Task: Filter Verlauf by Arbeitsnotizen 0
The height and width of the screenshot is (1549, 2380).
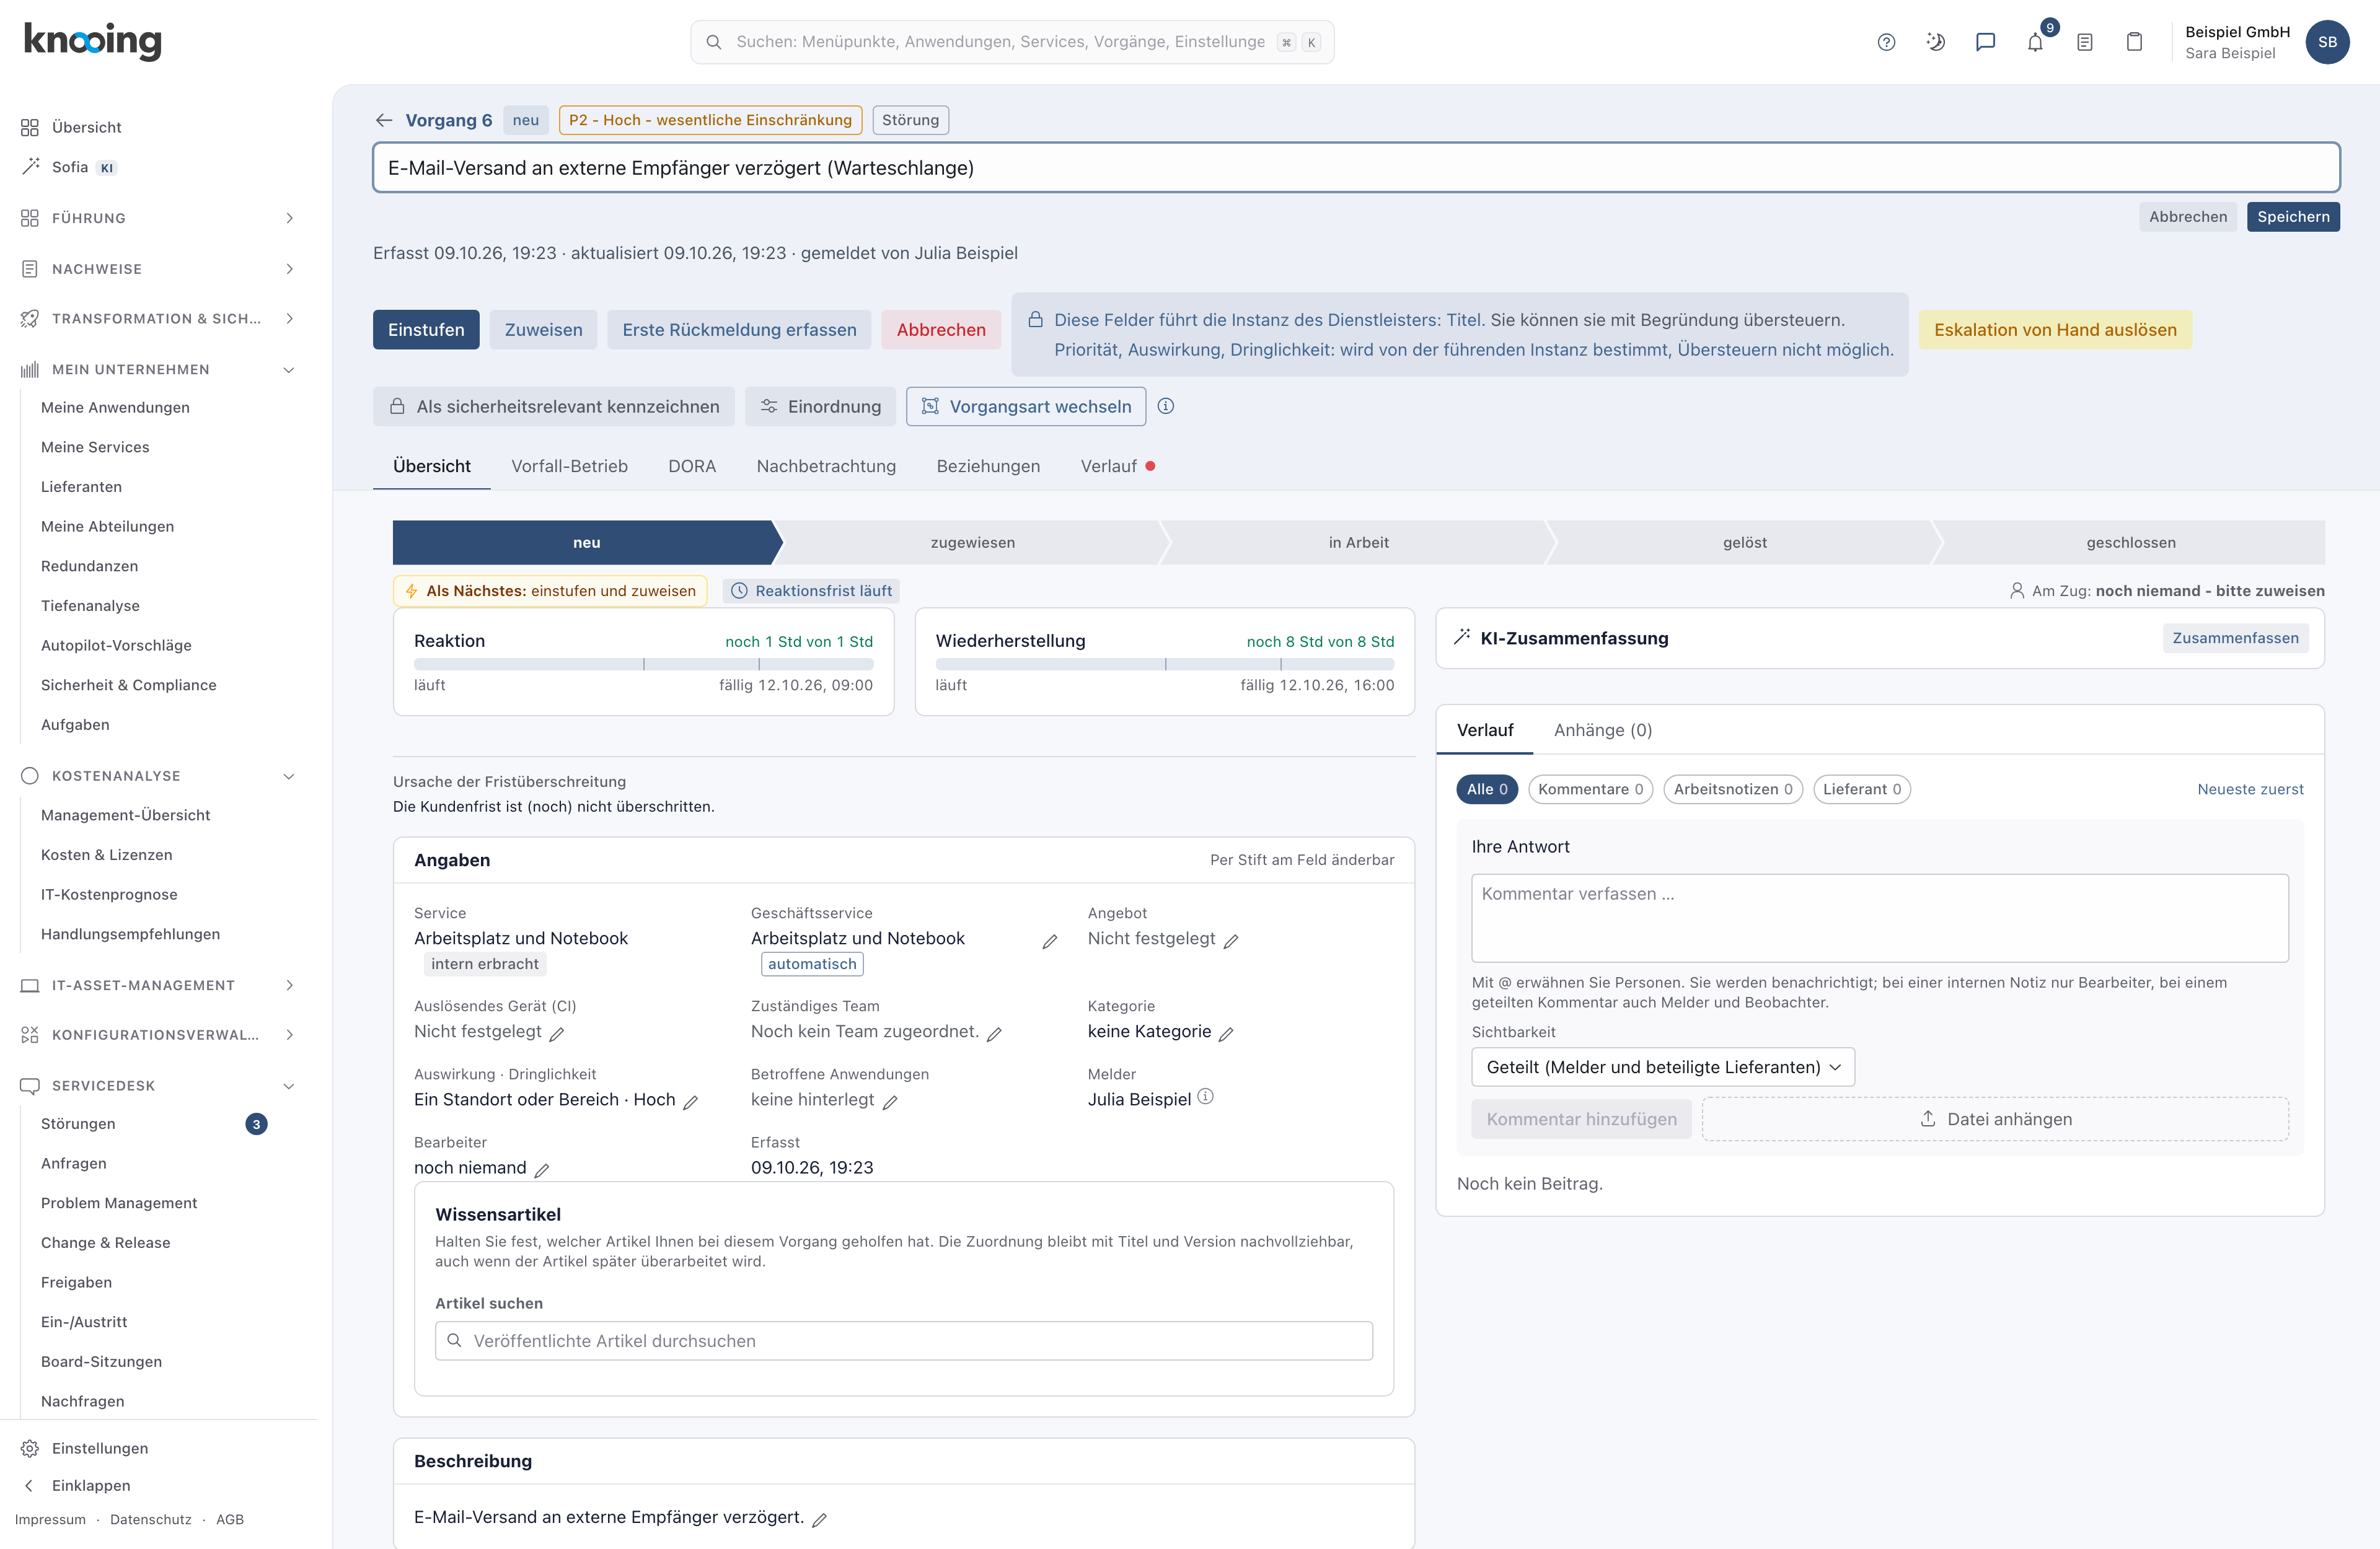Action: (x=1733, y=789)
